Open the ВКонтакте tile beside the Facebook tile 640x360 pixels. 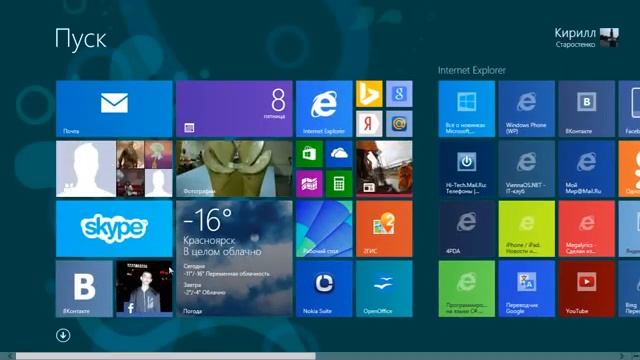84,289
